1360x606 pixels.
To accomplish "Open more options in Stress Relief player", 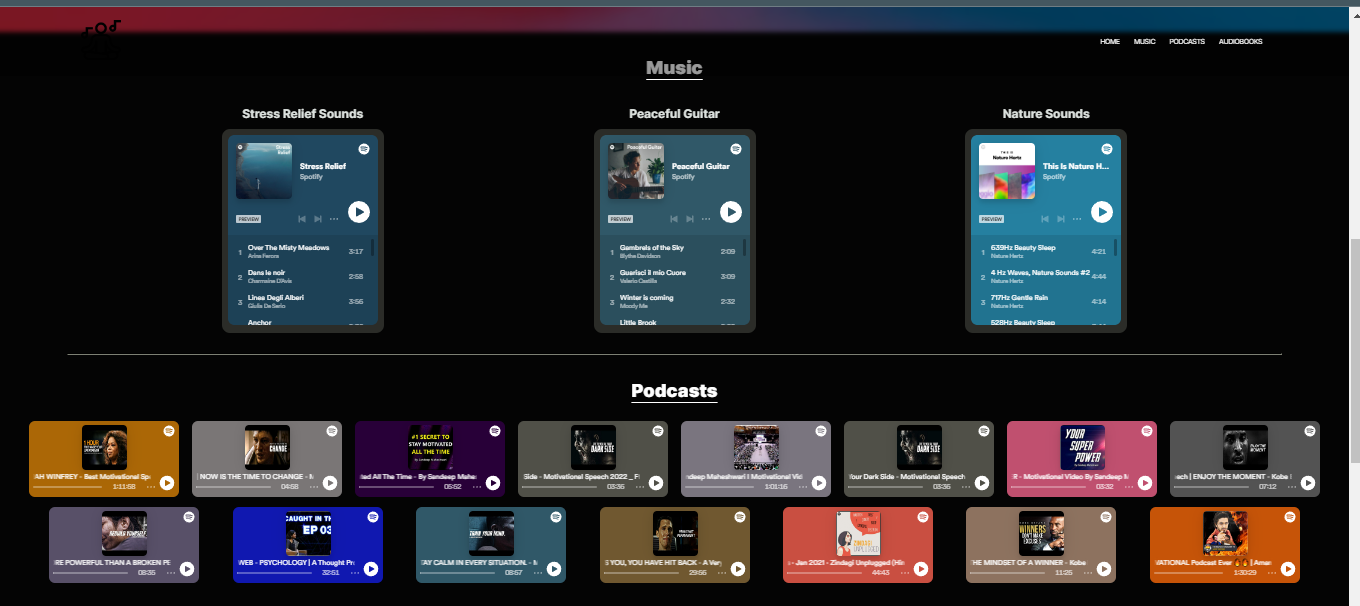I will [x=334, y=219].
